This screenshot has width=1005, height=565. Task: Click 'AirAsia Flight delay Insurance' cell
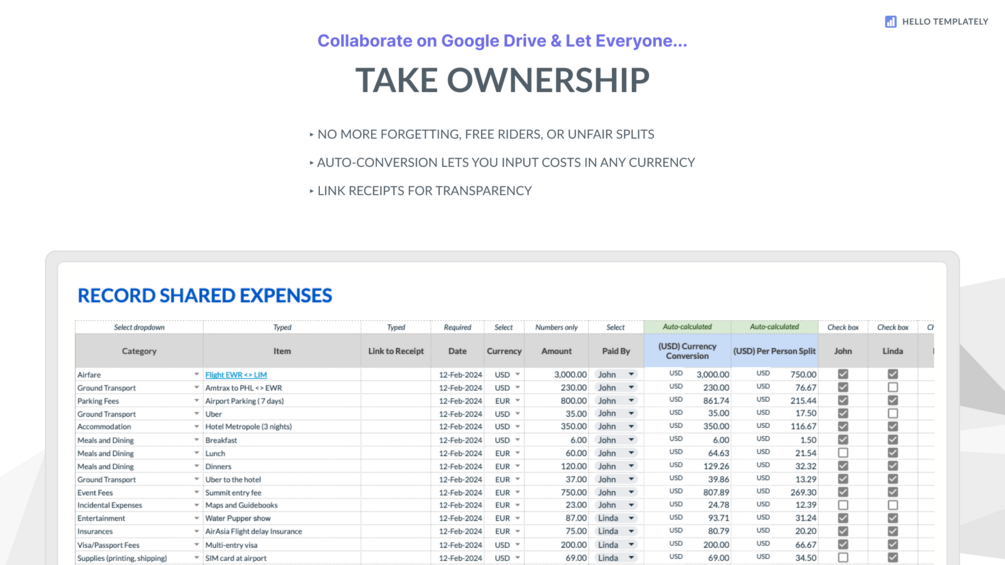[282, 531]
